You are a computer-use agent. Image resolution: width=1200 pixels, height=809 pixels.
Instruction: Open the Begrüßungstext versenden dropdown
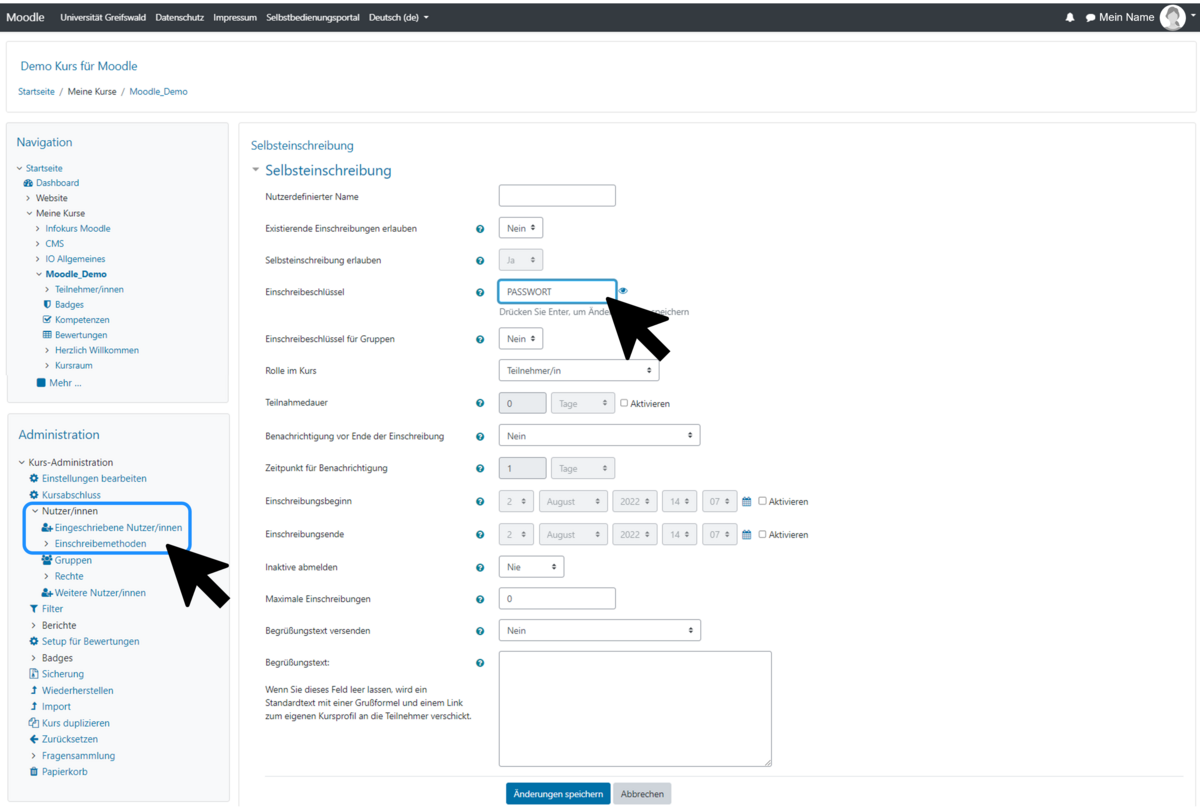[599, 631]
